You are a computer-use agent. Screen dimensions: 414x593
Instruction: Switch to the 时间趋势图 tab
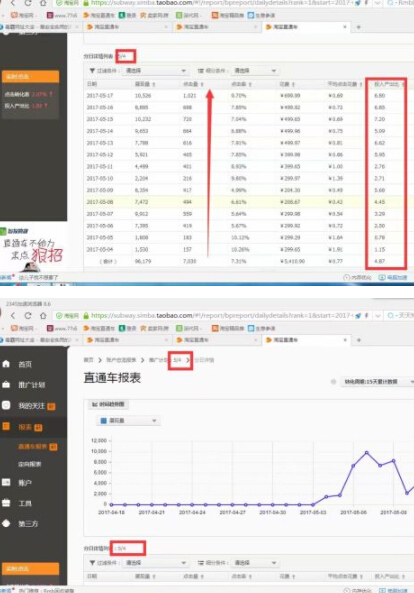point(109,404)
